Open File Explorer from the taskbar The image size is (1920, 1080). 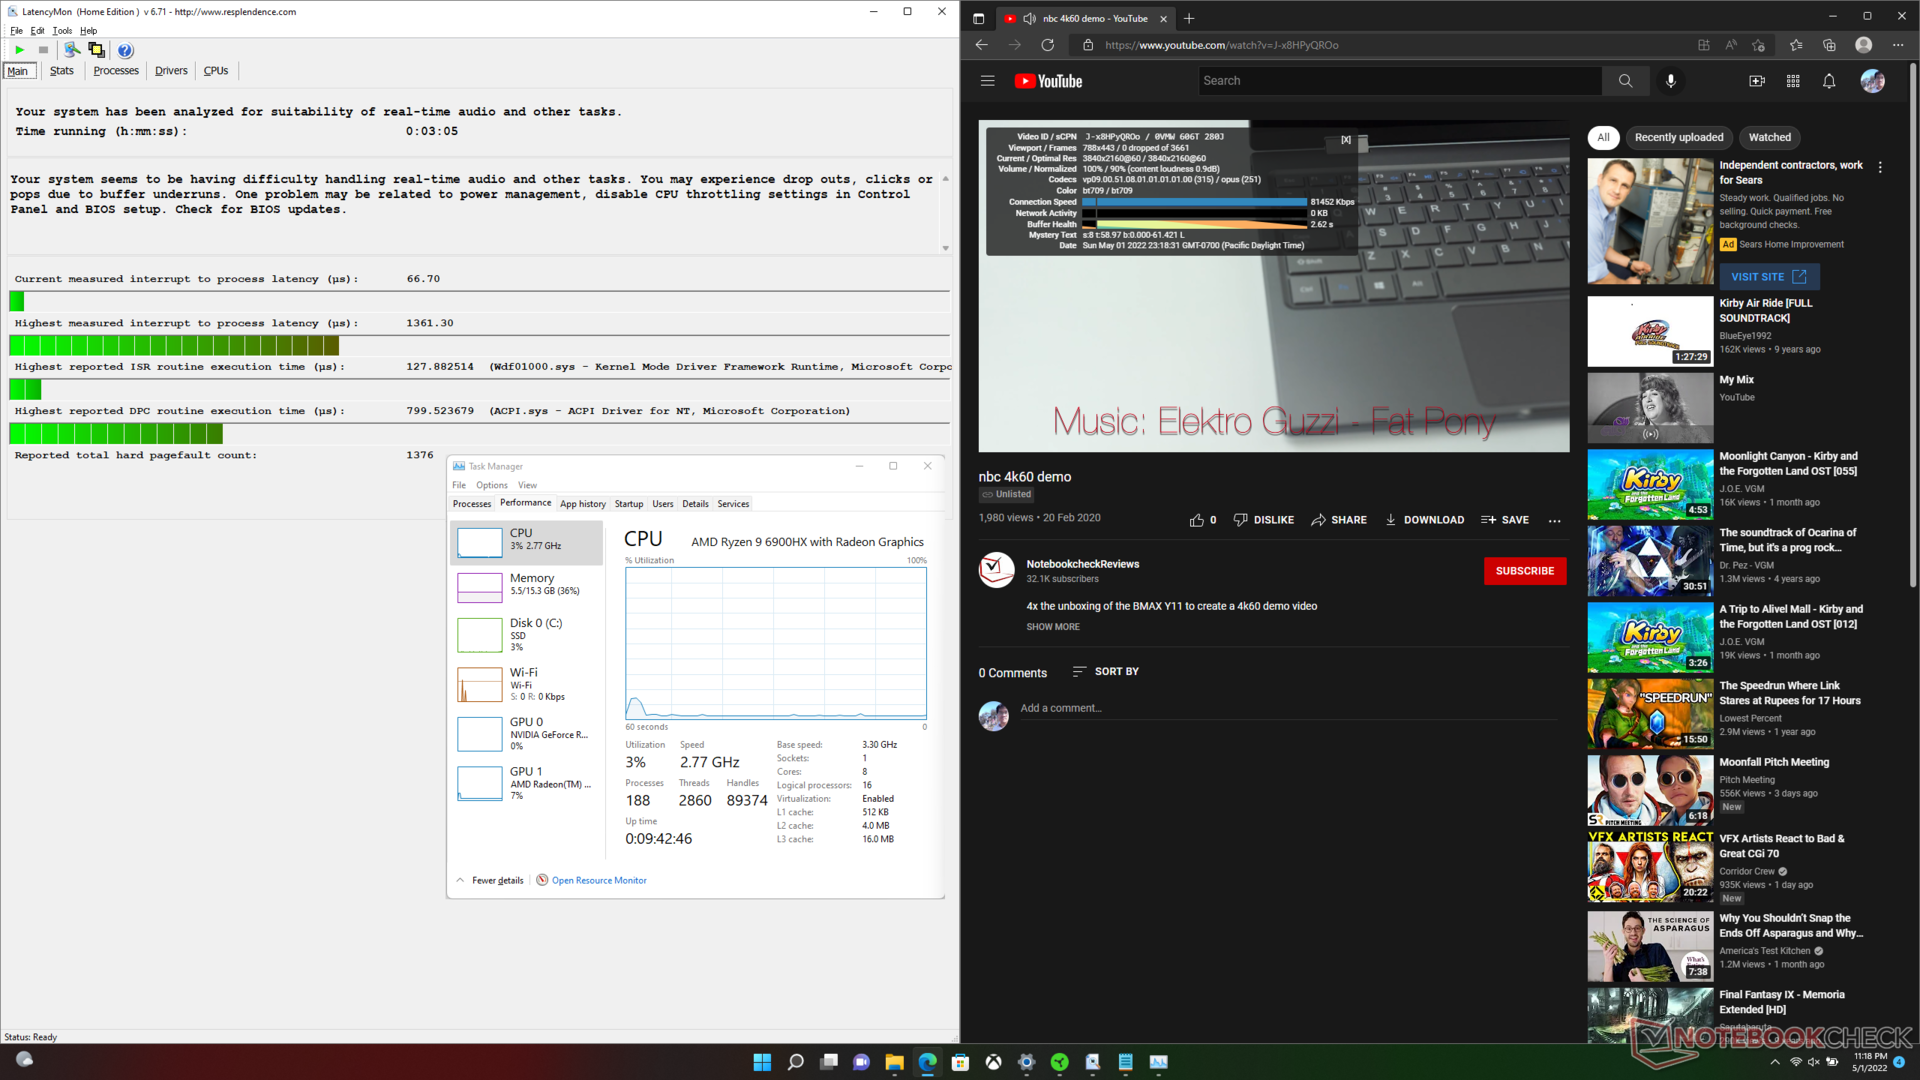point(894,1062)
